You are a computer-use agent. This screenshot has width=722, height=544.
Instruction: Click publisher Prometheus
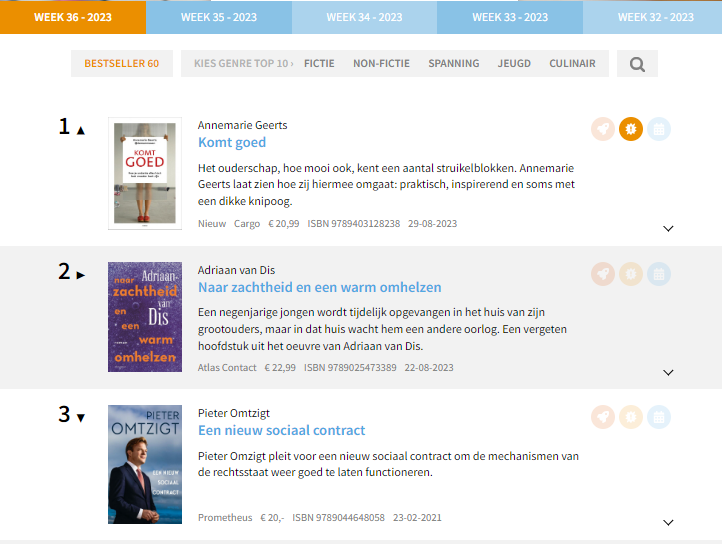click(225, 518)
